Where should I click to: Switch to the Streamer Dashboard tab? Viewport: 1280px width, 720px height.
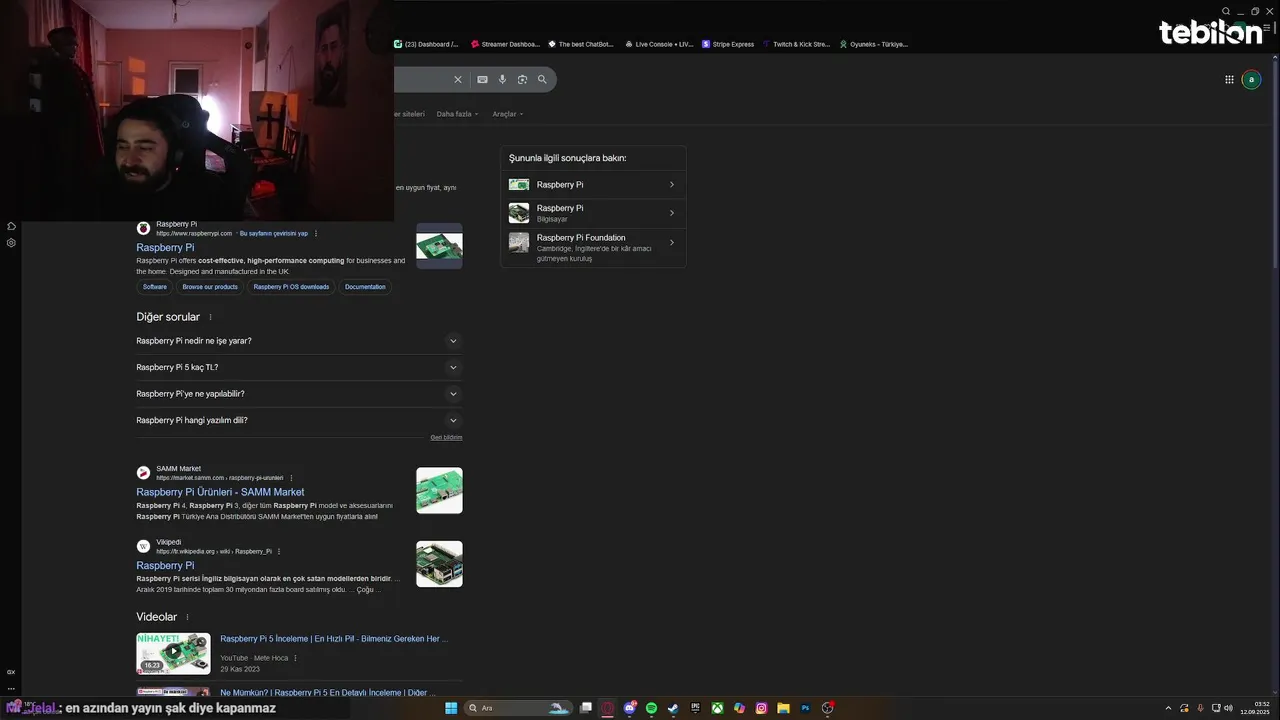[x=506, y=44]
